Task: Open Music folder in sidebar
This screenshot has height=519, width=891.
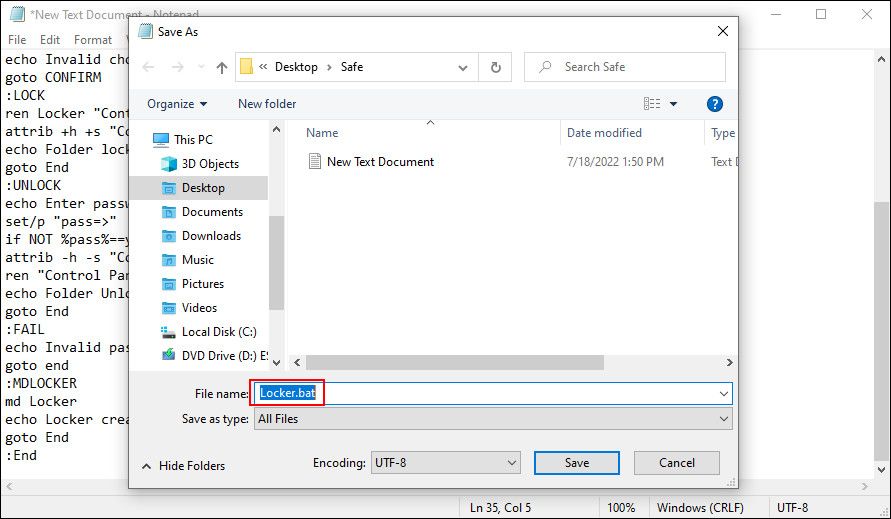Action: (x=197, y=260)
